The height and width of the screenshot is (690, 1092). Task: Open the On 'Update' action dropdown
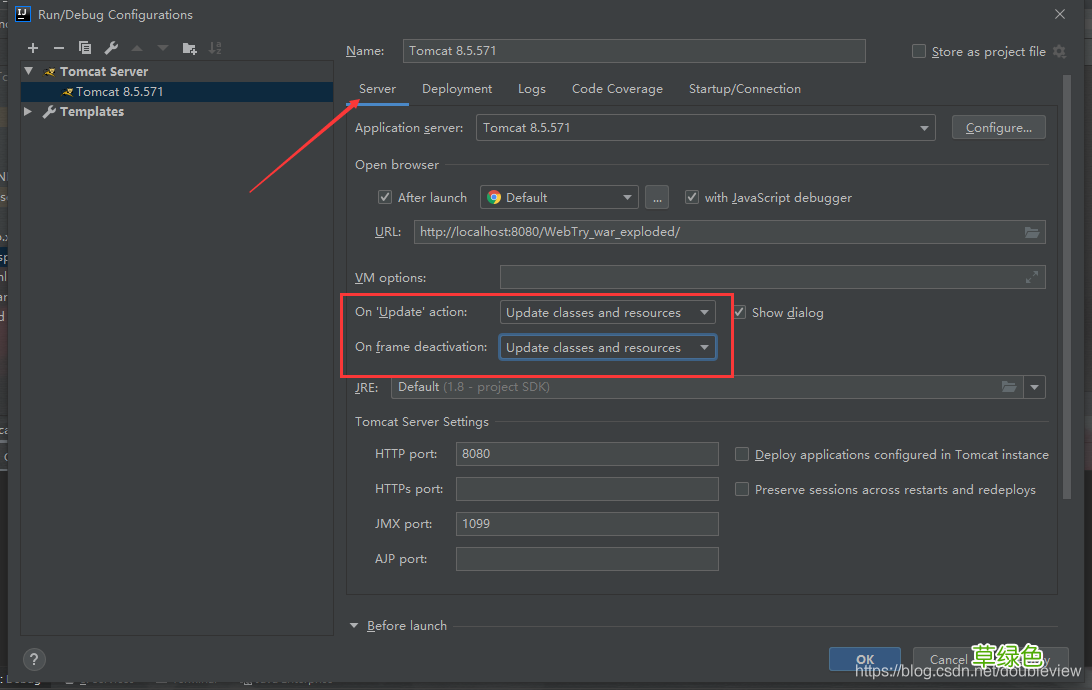point(607,313)
